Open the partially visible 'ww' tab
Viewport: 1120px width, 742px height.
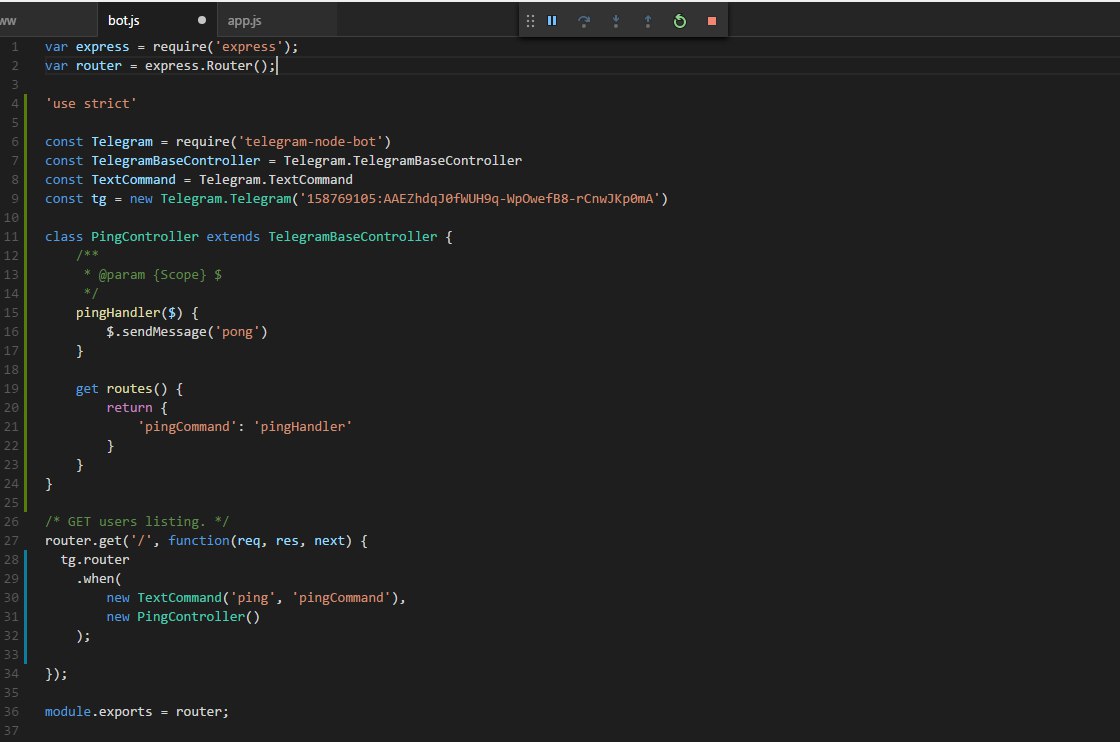click(8, 21)
